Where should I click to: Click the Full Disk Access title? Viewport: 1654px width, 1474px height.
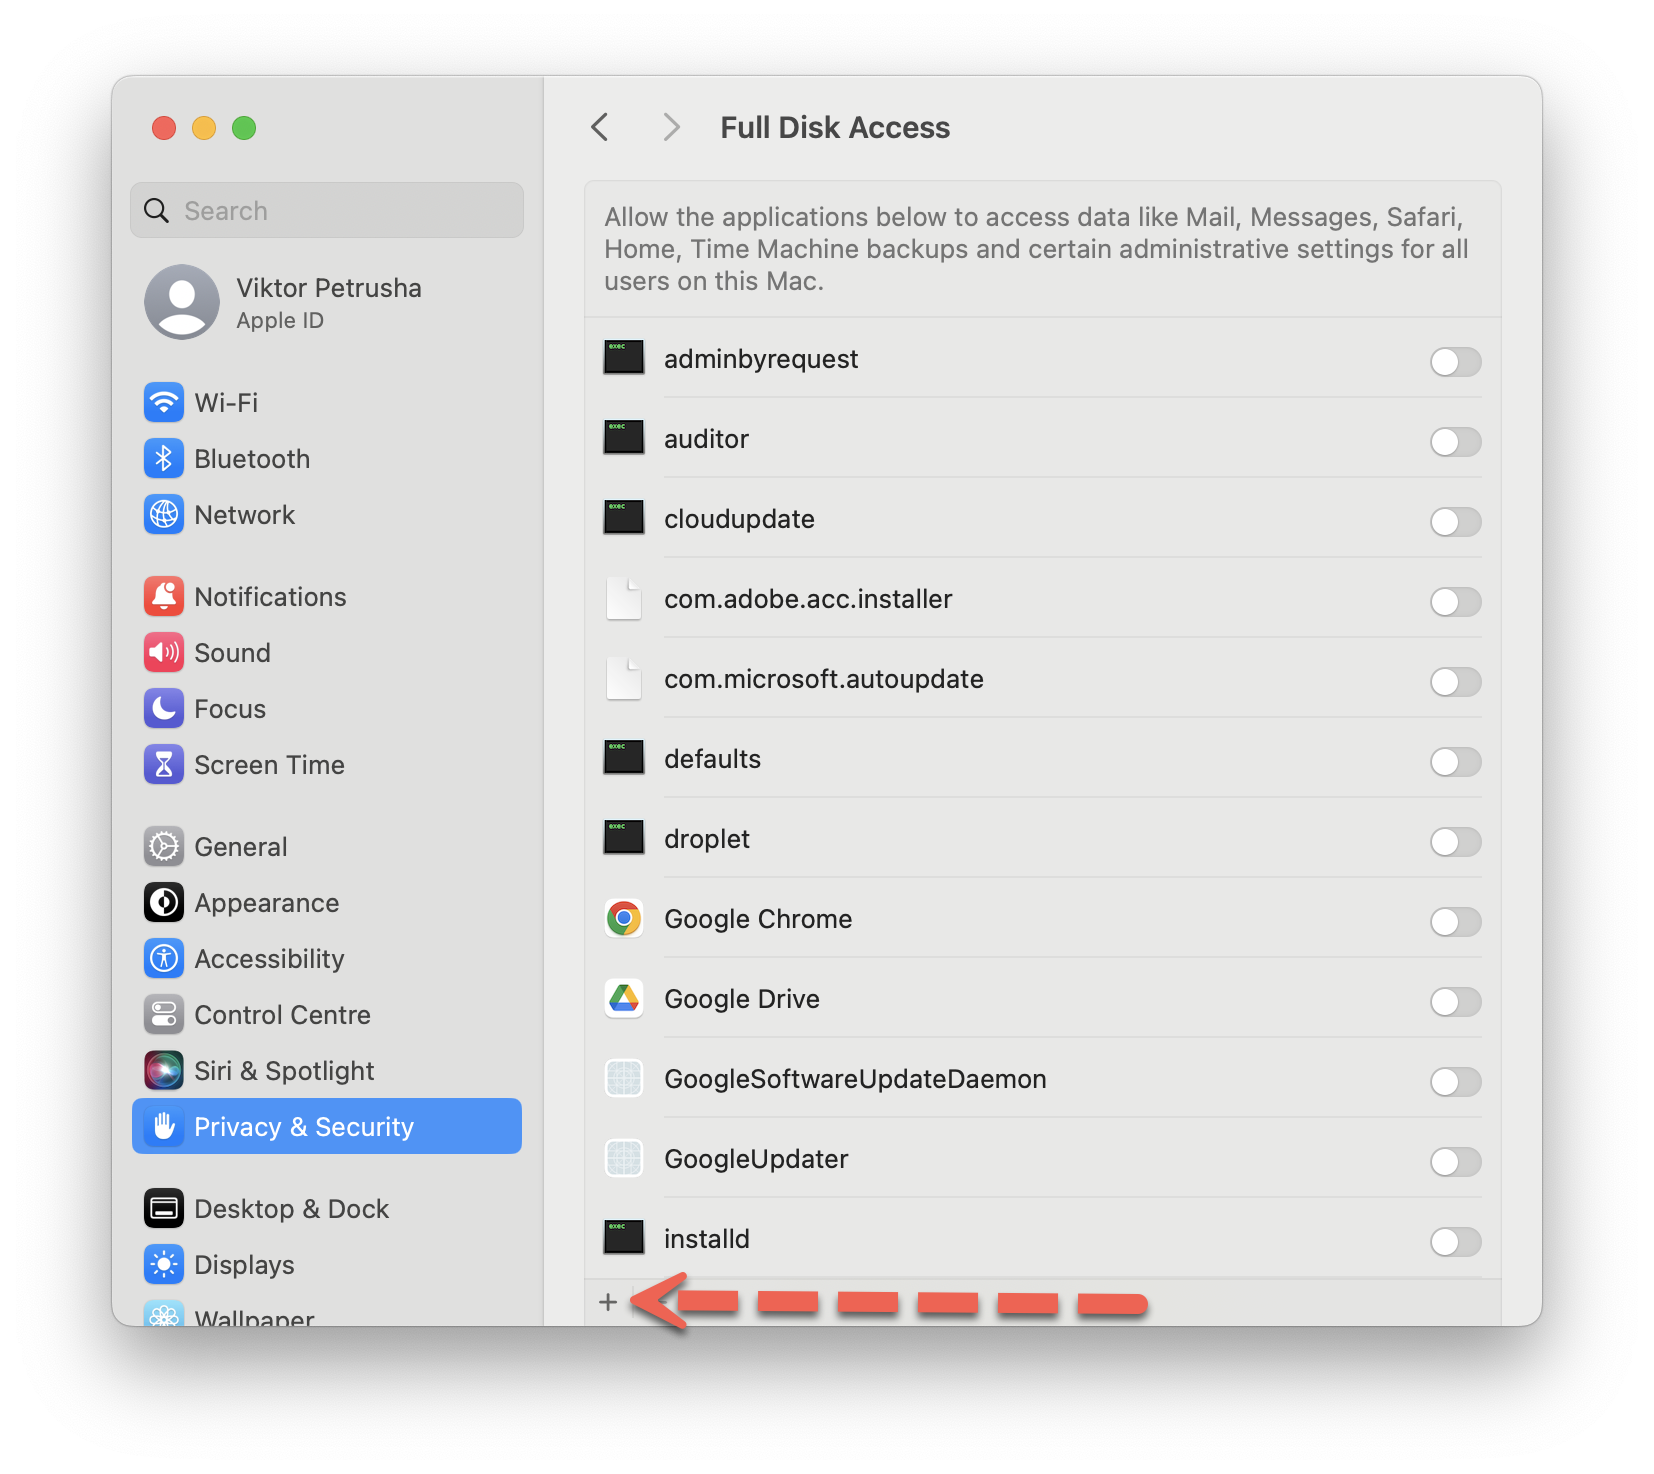tap(835, 128)
